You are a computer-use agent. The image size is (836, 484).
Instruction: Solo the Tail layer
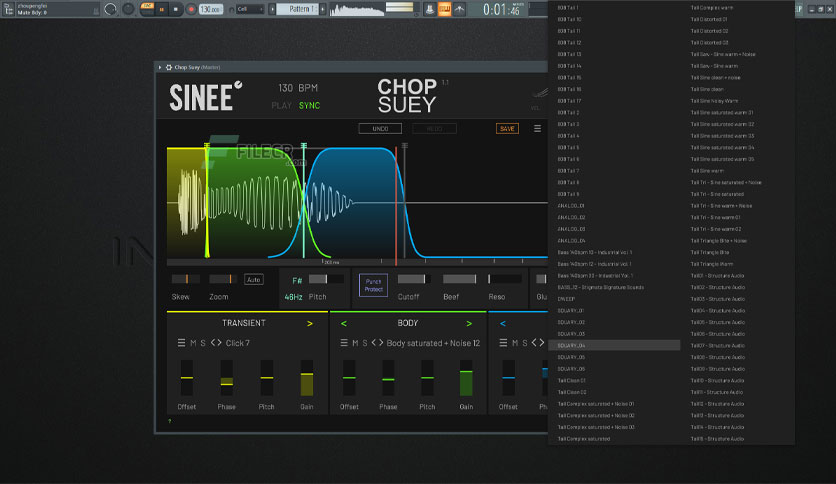coord(525,343)
